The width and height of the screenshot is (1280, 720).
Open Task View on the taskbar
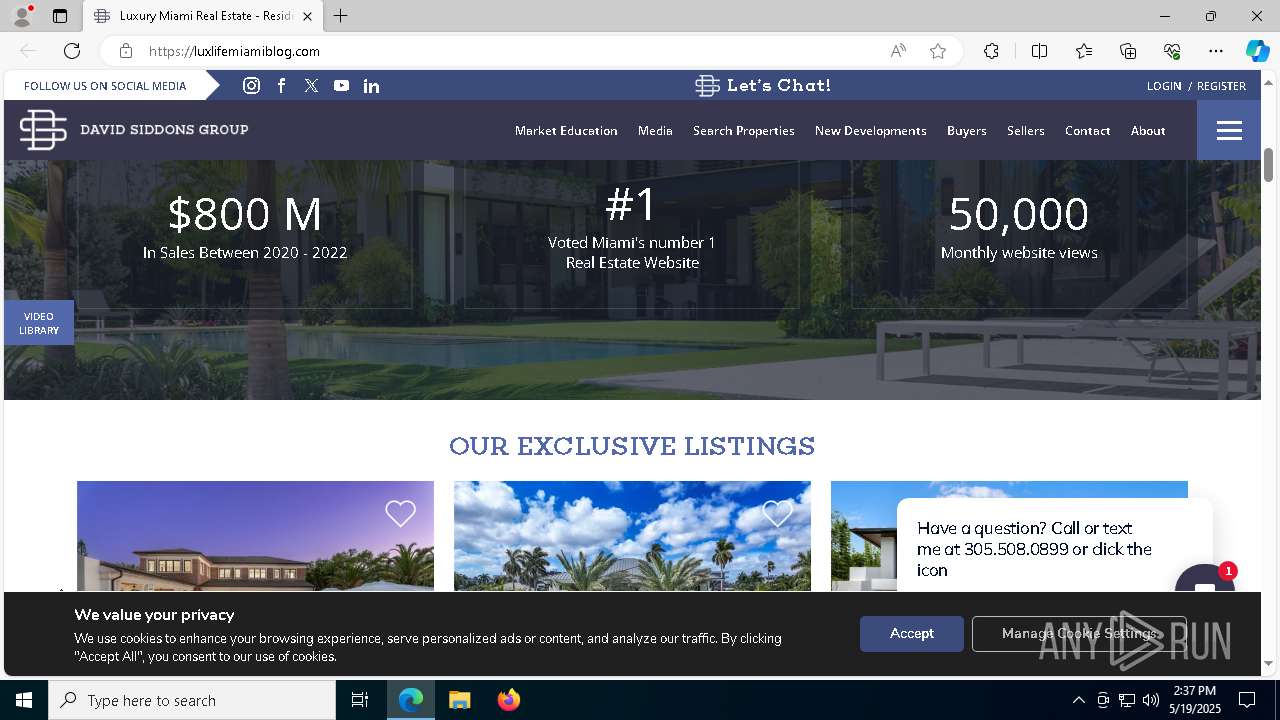pos(360,700)
